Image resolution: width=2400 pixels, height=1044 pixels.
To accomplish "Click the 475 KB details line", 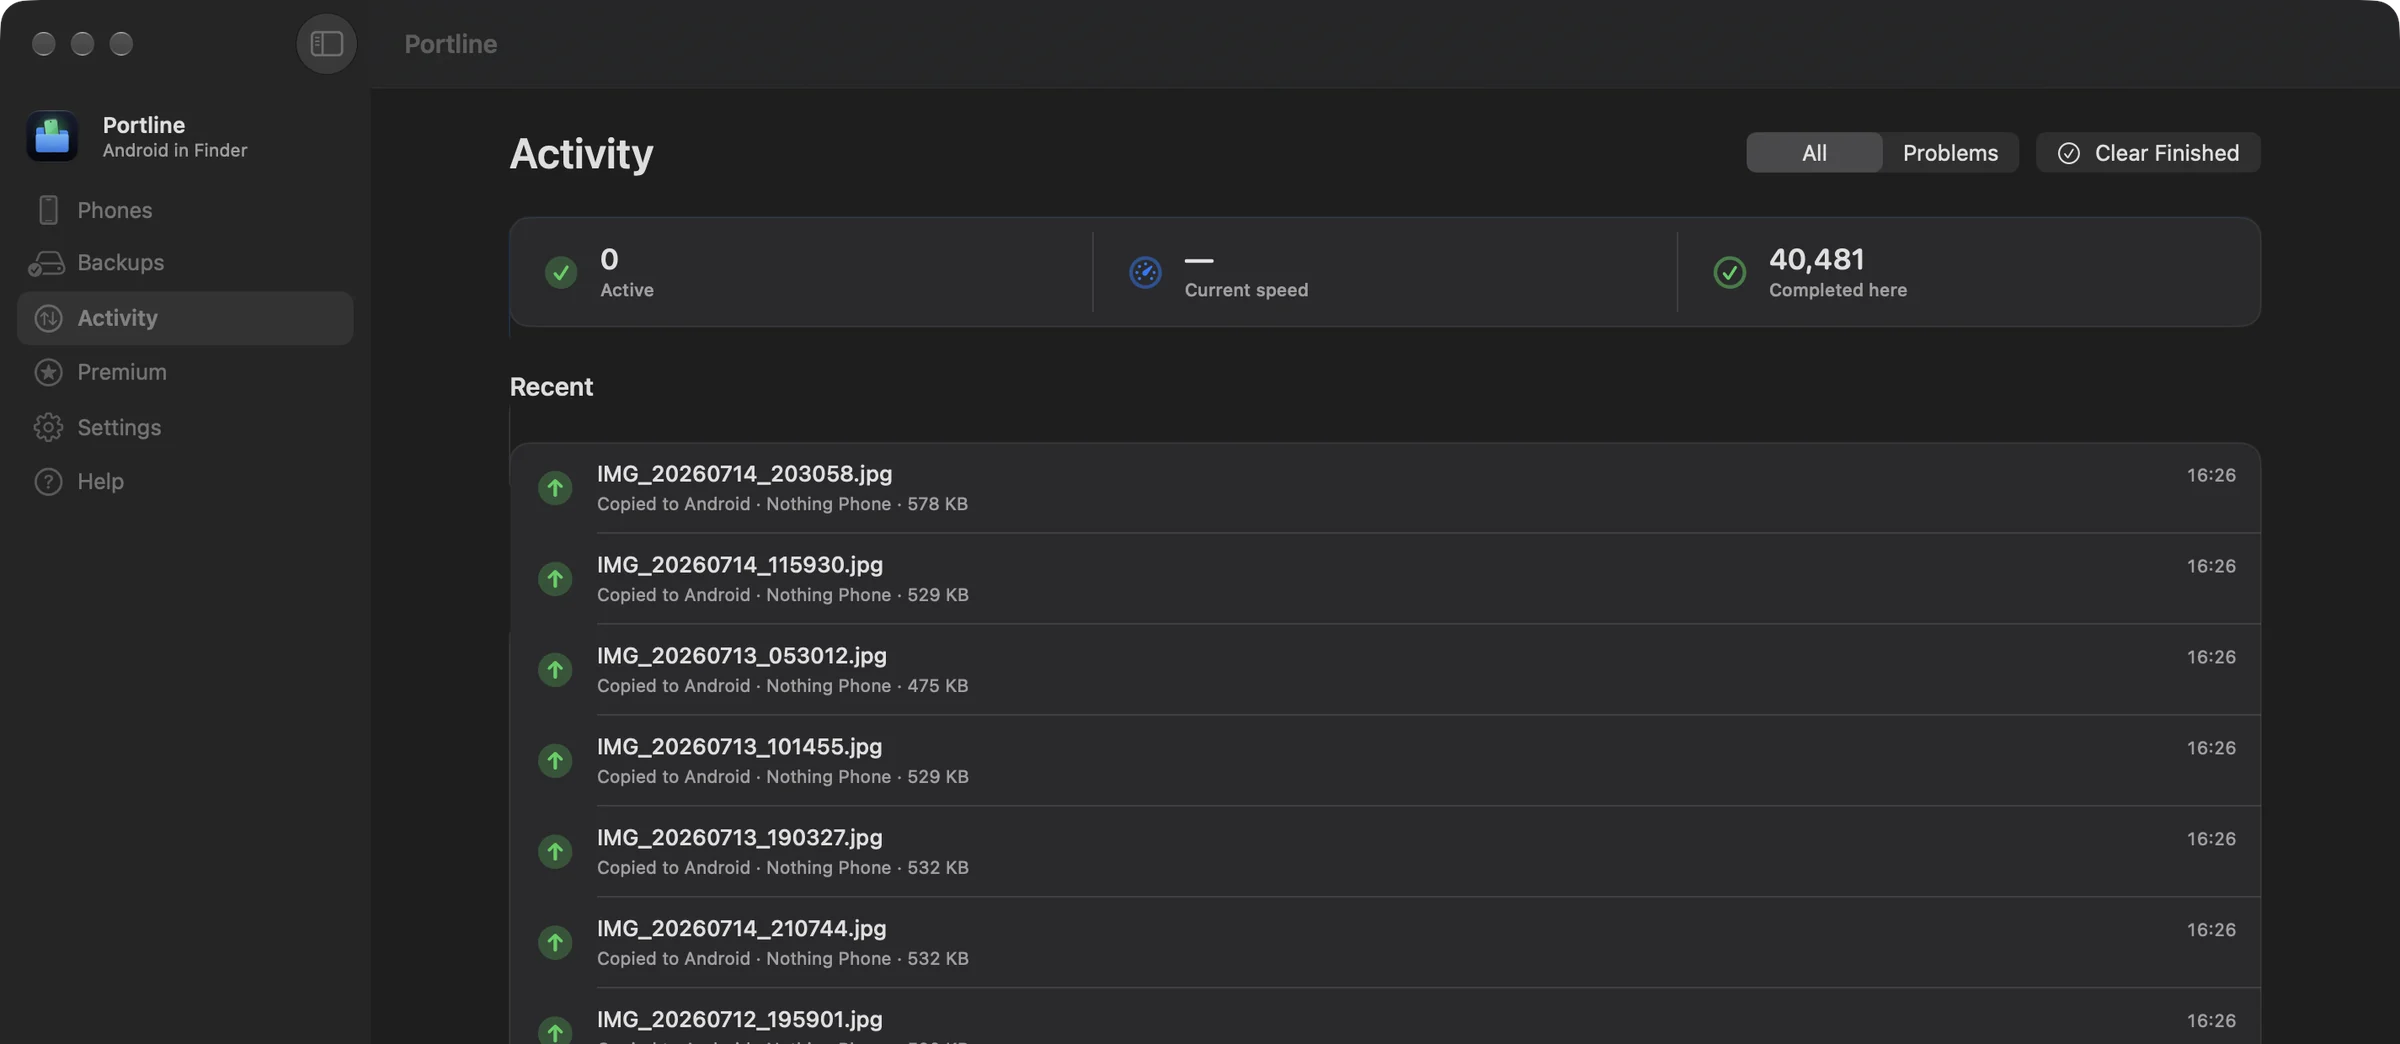I will coord(782,686).
